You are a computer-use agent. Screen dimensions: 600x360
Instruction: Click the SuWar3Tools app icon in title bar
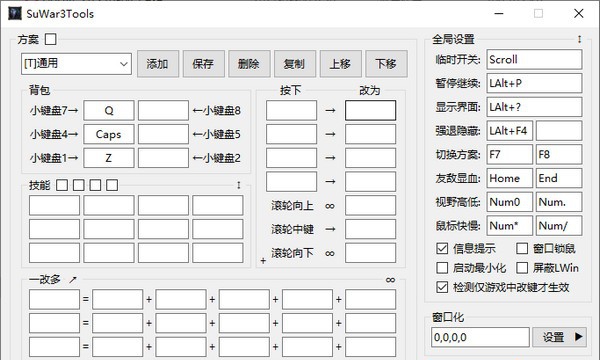click(15, 13)
